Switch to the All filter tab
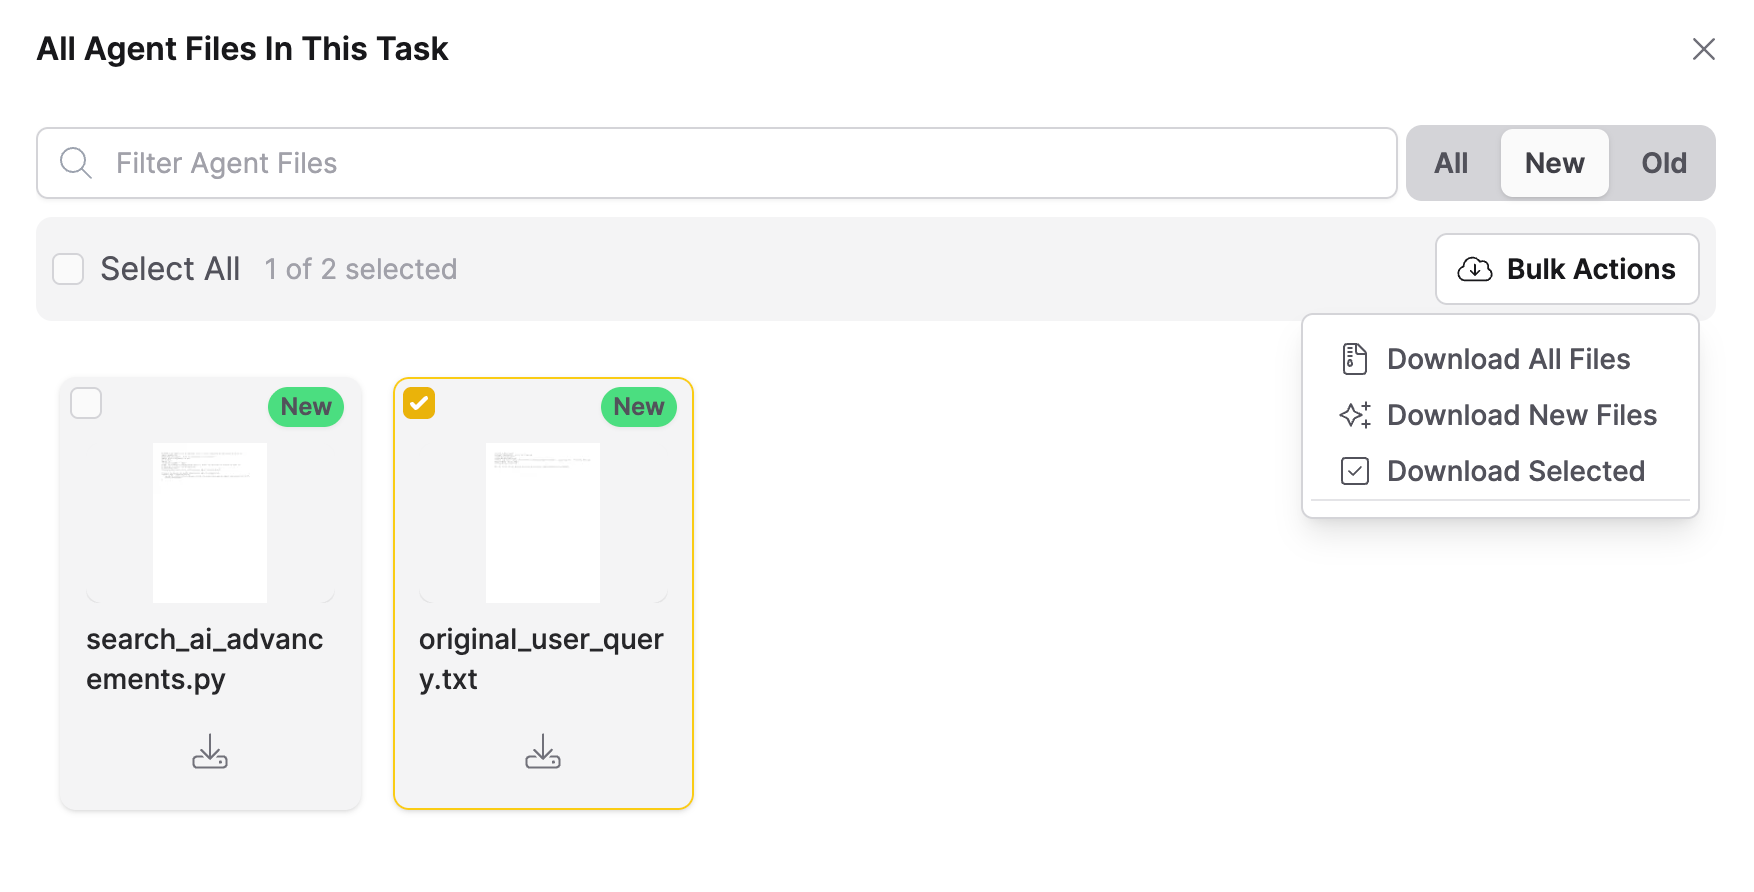Image resolution: width=1754 pixels, height=892 pixels. pyautogui.click(x=1451, y=163)
